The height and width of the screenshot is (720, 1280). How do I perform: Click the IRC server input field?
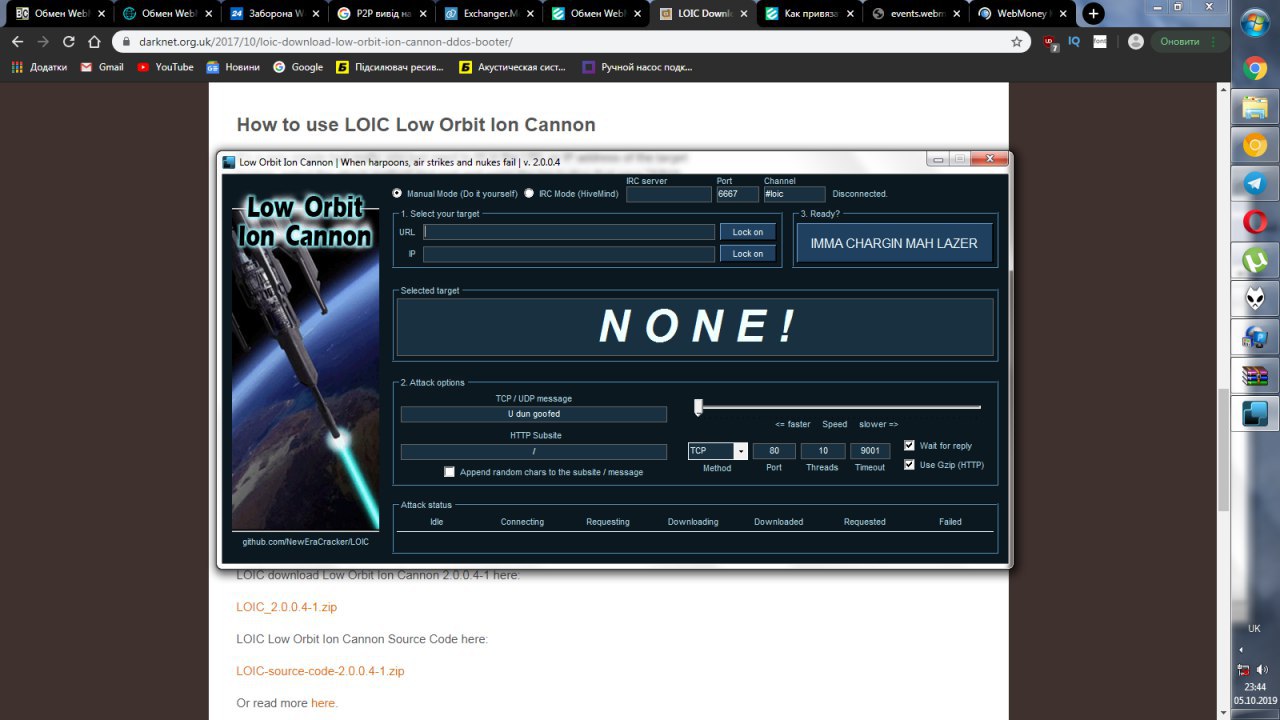(669, 194)
